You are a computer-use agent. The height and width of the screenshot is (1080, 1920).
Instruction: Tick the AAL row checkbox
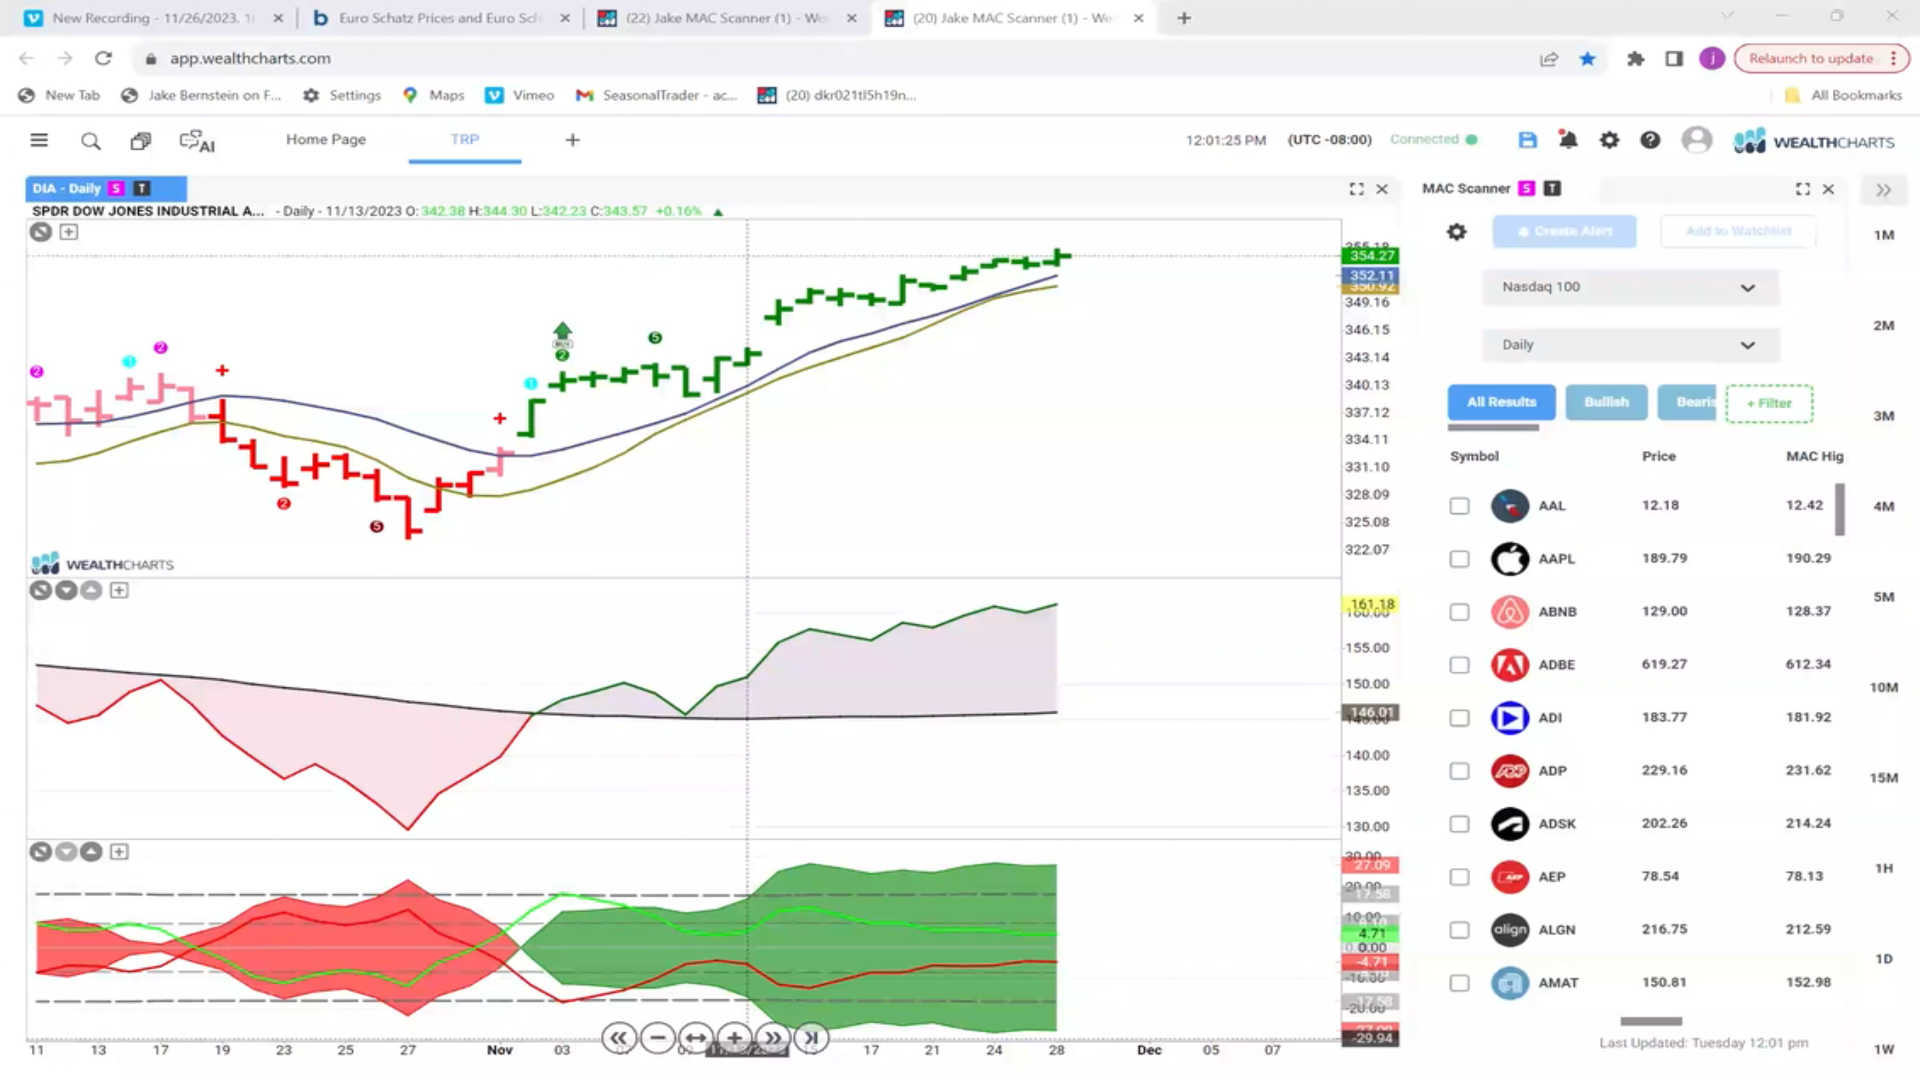point(1460,506)
